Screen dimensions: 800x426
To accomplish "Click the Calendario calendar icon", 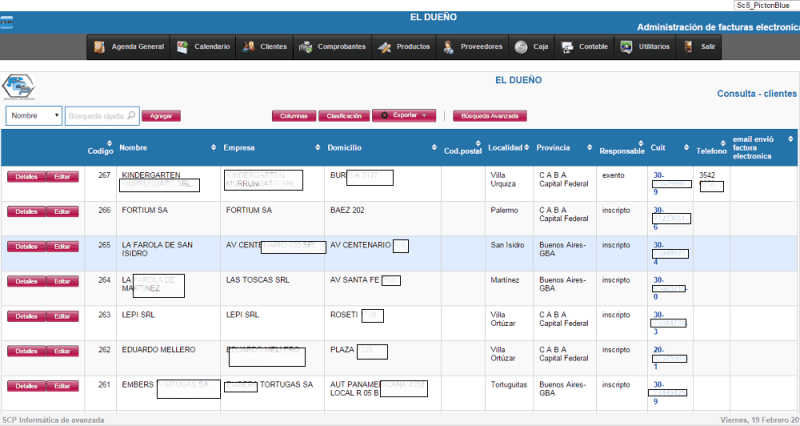I will (x=182, y=47).
